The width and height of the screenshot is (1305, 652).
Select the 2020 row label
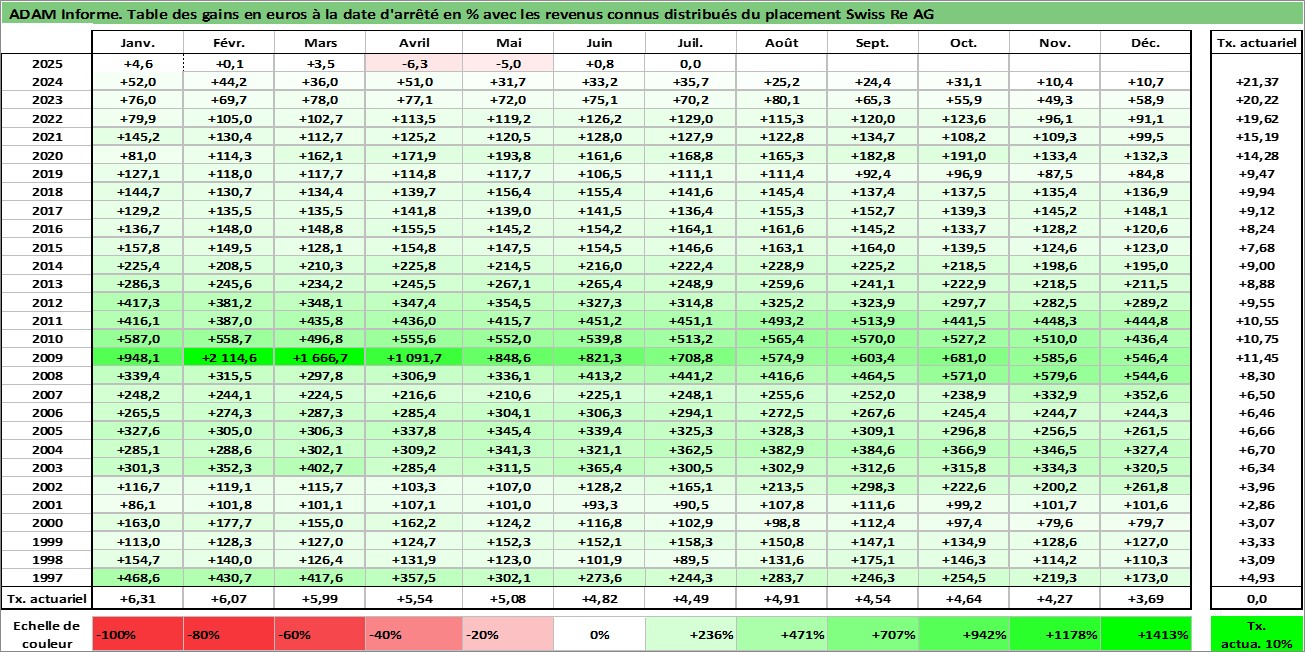click(x=46, y=155)
